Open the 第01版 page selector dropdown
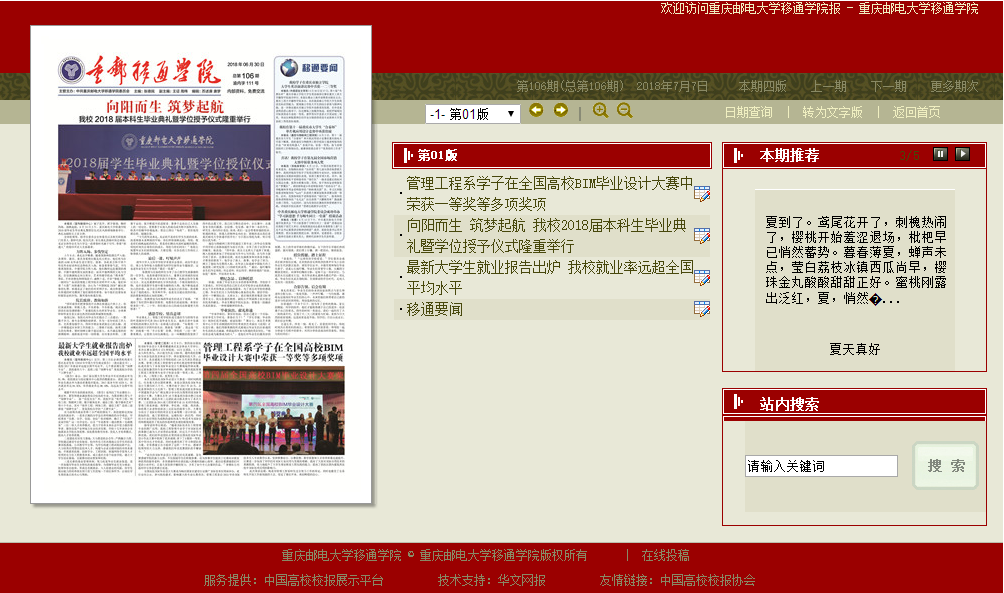 tap(473, 114)
